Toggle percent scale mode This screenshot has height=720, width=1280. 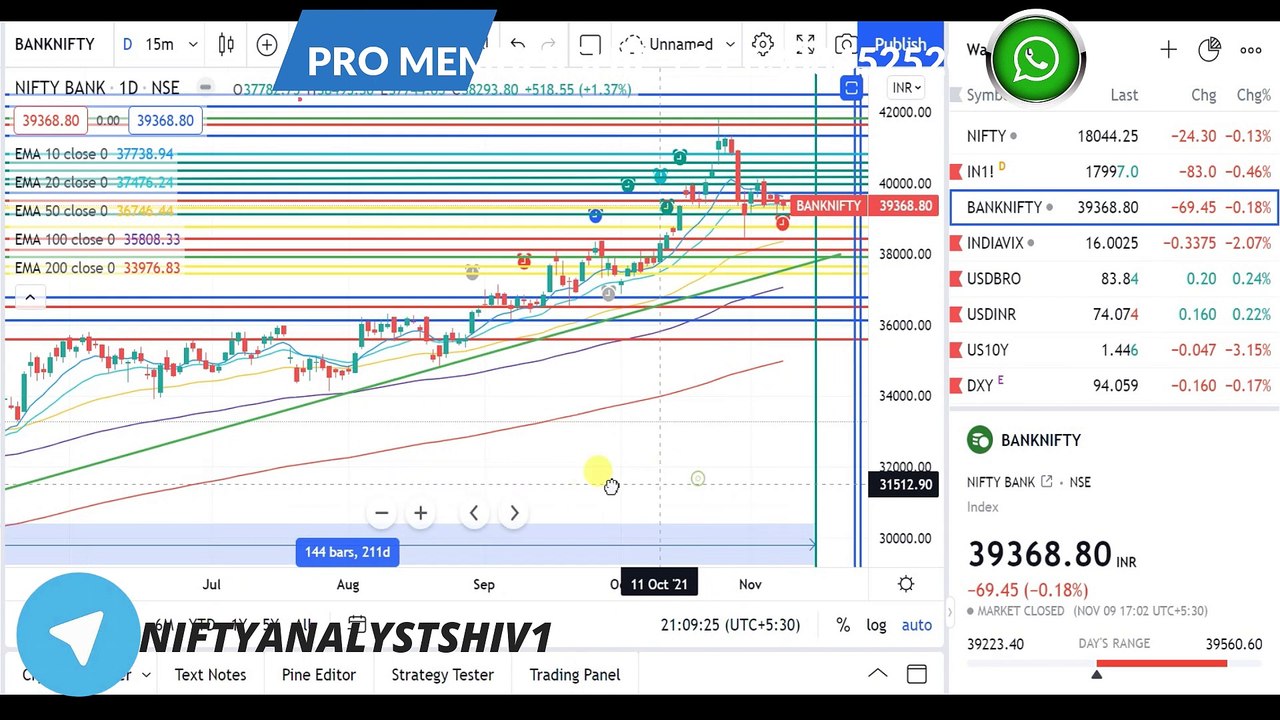pyautogui.click(x=843, y=625)
